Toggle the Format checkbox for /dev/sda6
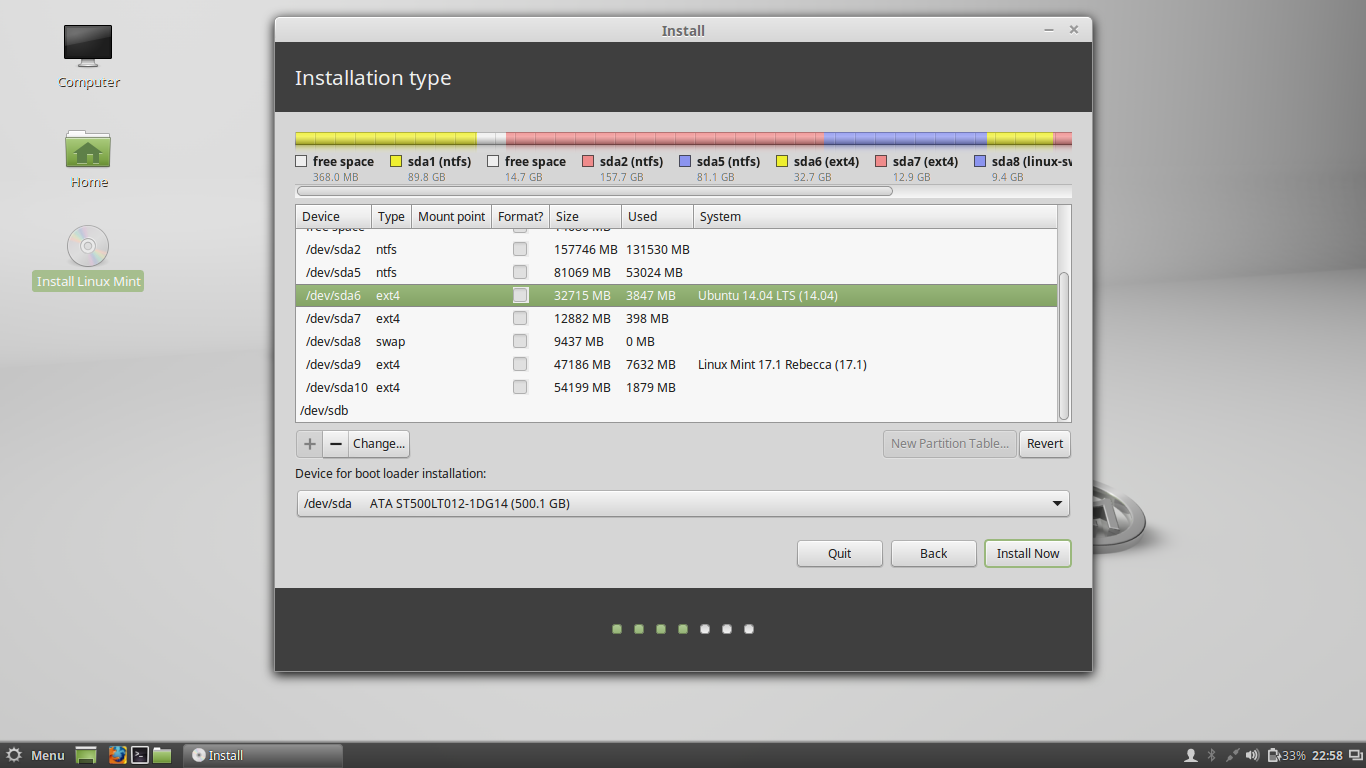The height and width of the screenshot is (768, 1366). [520, 295]
